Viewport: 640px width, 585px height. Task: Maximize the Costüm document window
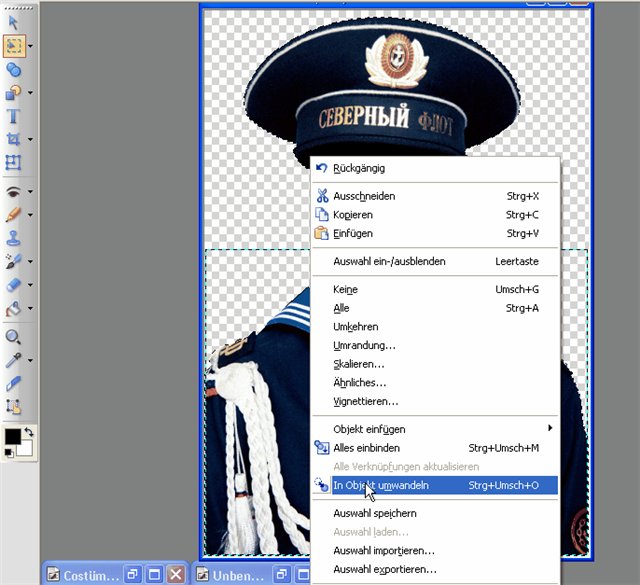tap(154, 575)
